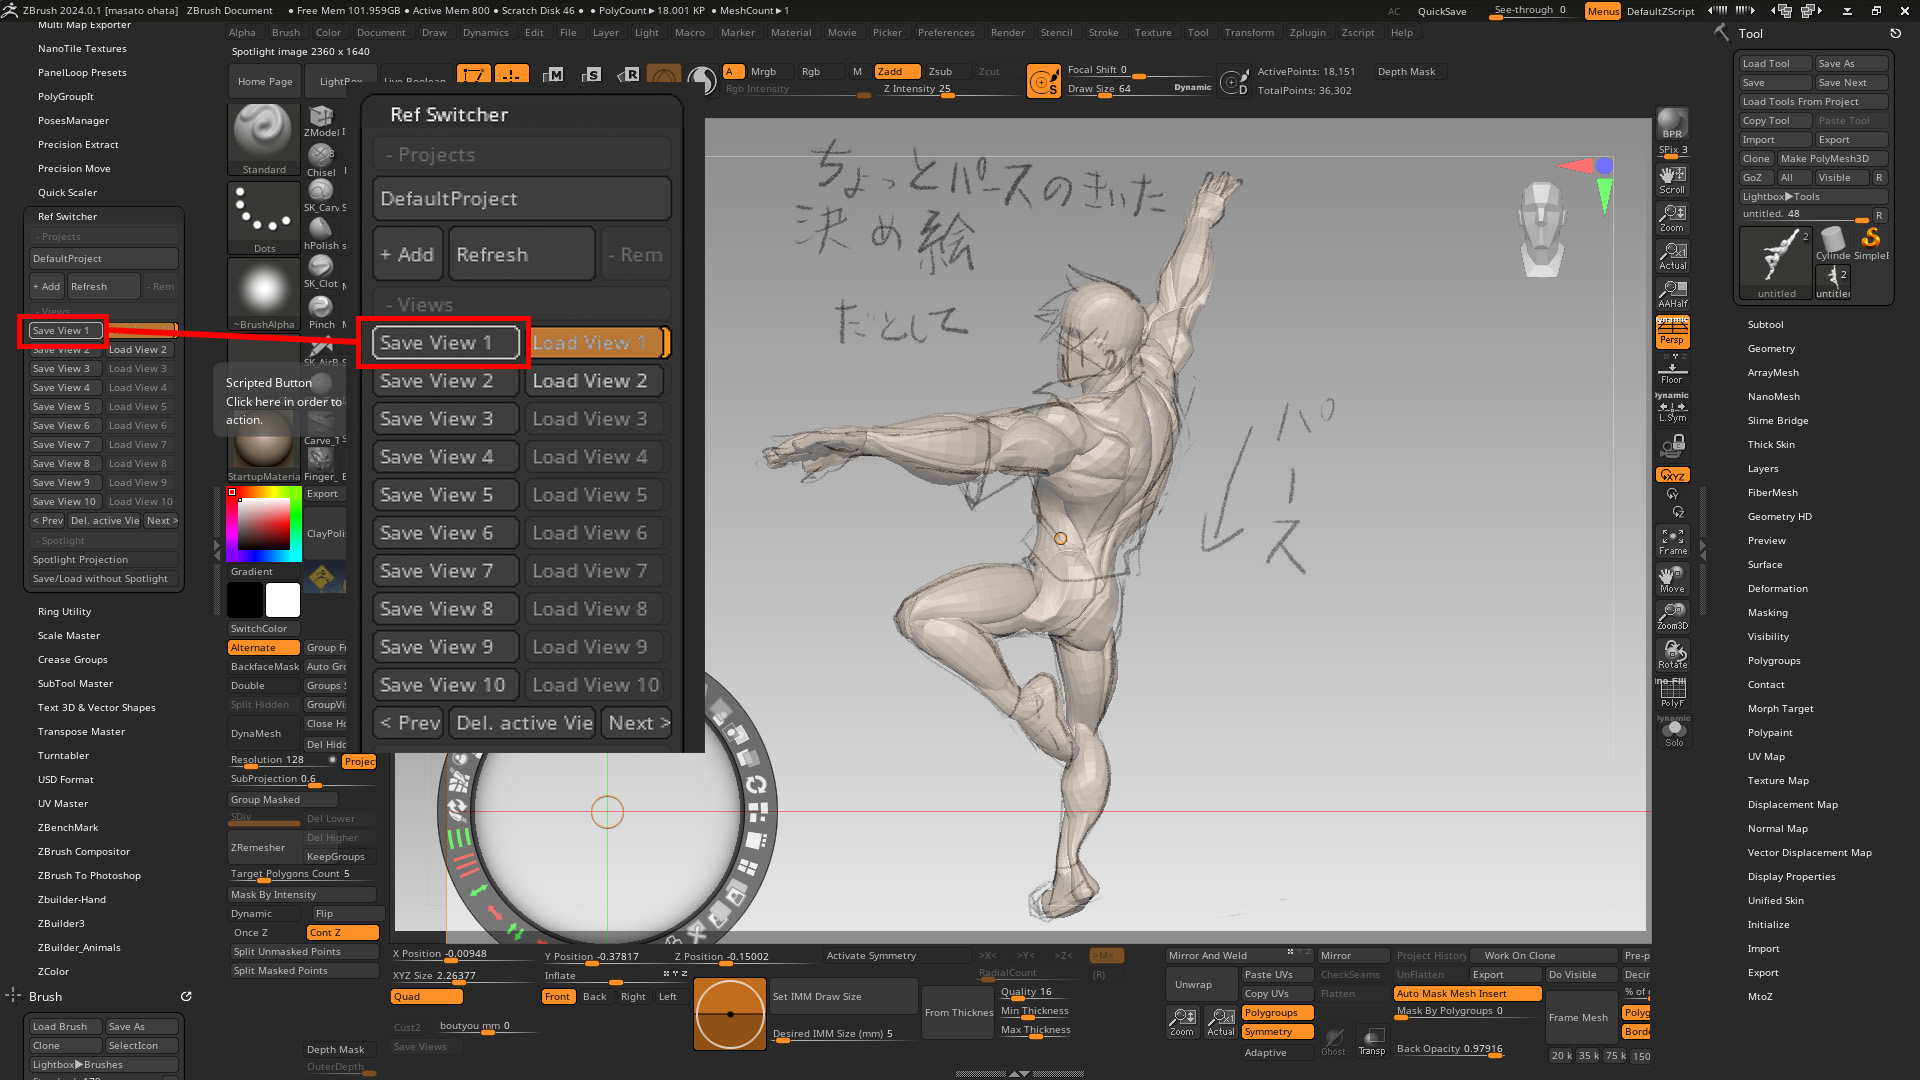The height and width of the screenshot is (1080, 1920).
Task: Enable the Front visibility mode button
Action: tap(558, 996)
